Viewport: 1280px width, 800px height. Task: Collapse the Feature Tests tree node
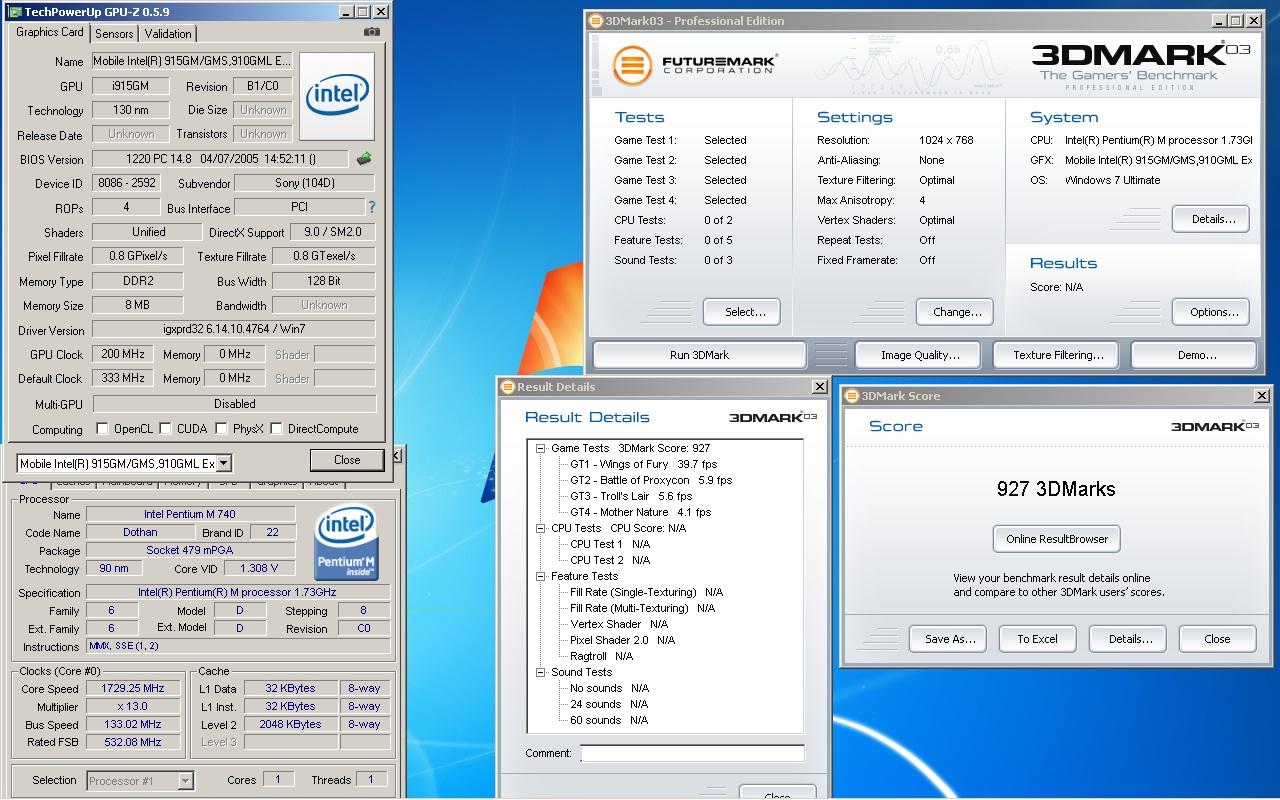click(x=541, y=577)
